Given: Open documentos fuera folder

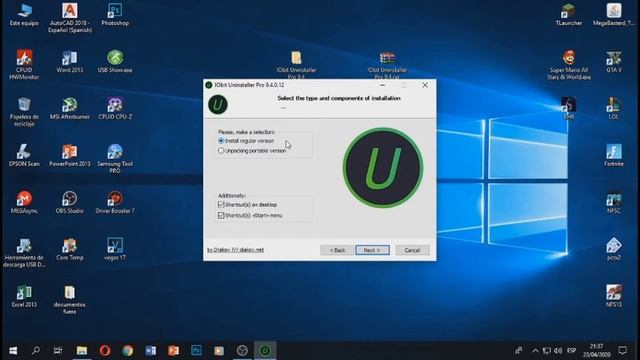Looking at the screenshot, I should tap(70, 300).
